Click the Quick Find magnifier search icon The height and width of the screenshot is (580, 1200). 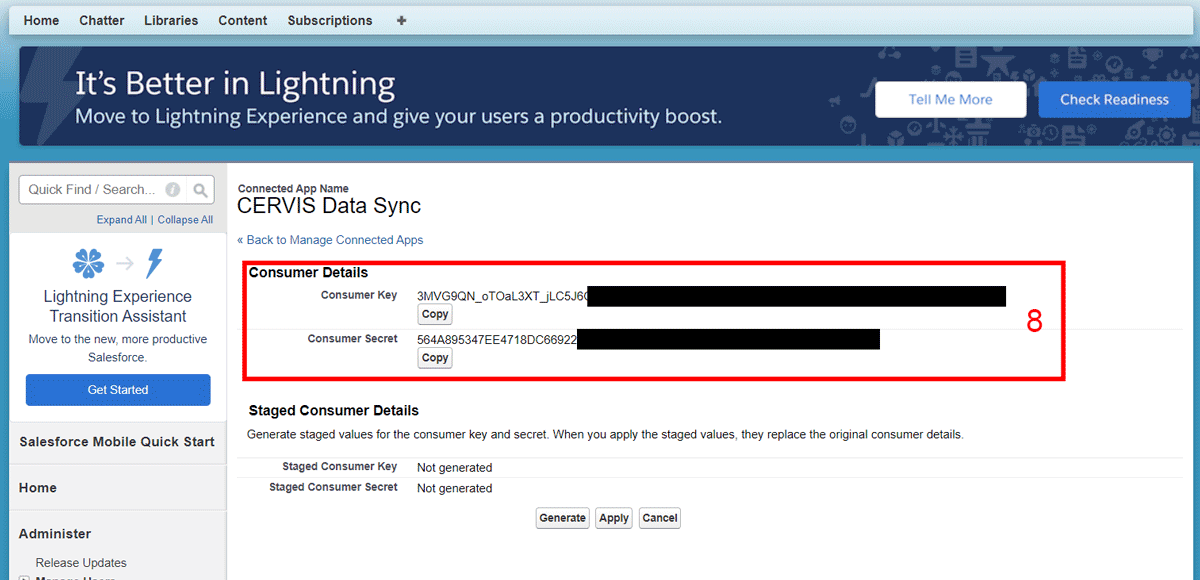pos(201,189)
